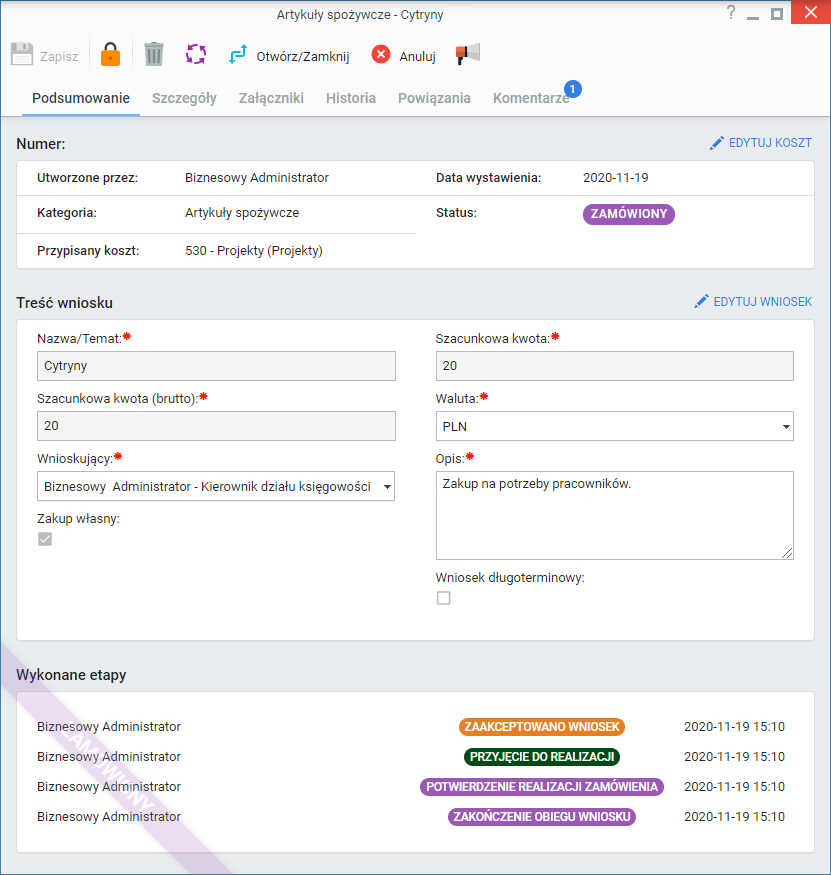Click the blue comments count badge
Image resolution: width=831 pixels, height=875 pixels.
[573, 89]
